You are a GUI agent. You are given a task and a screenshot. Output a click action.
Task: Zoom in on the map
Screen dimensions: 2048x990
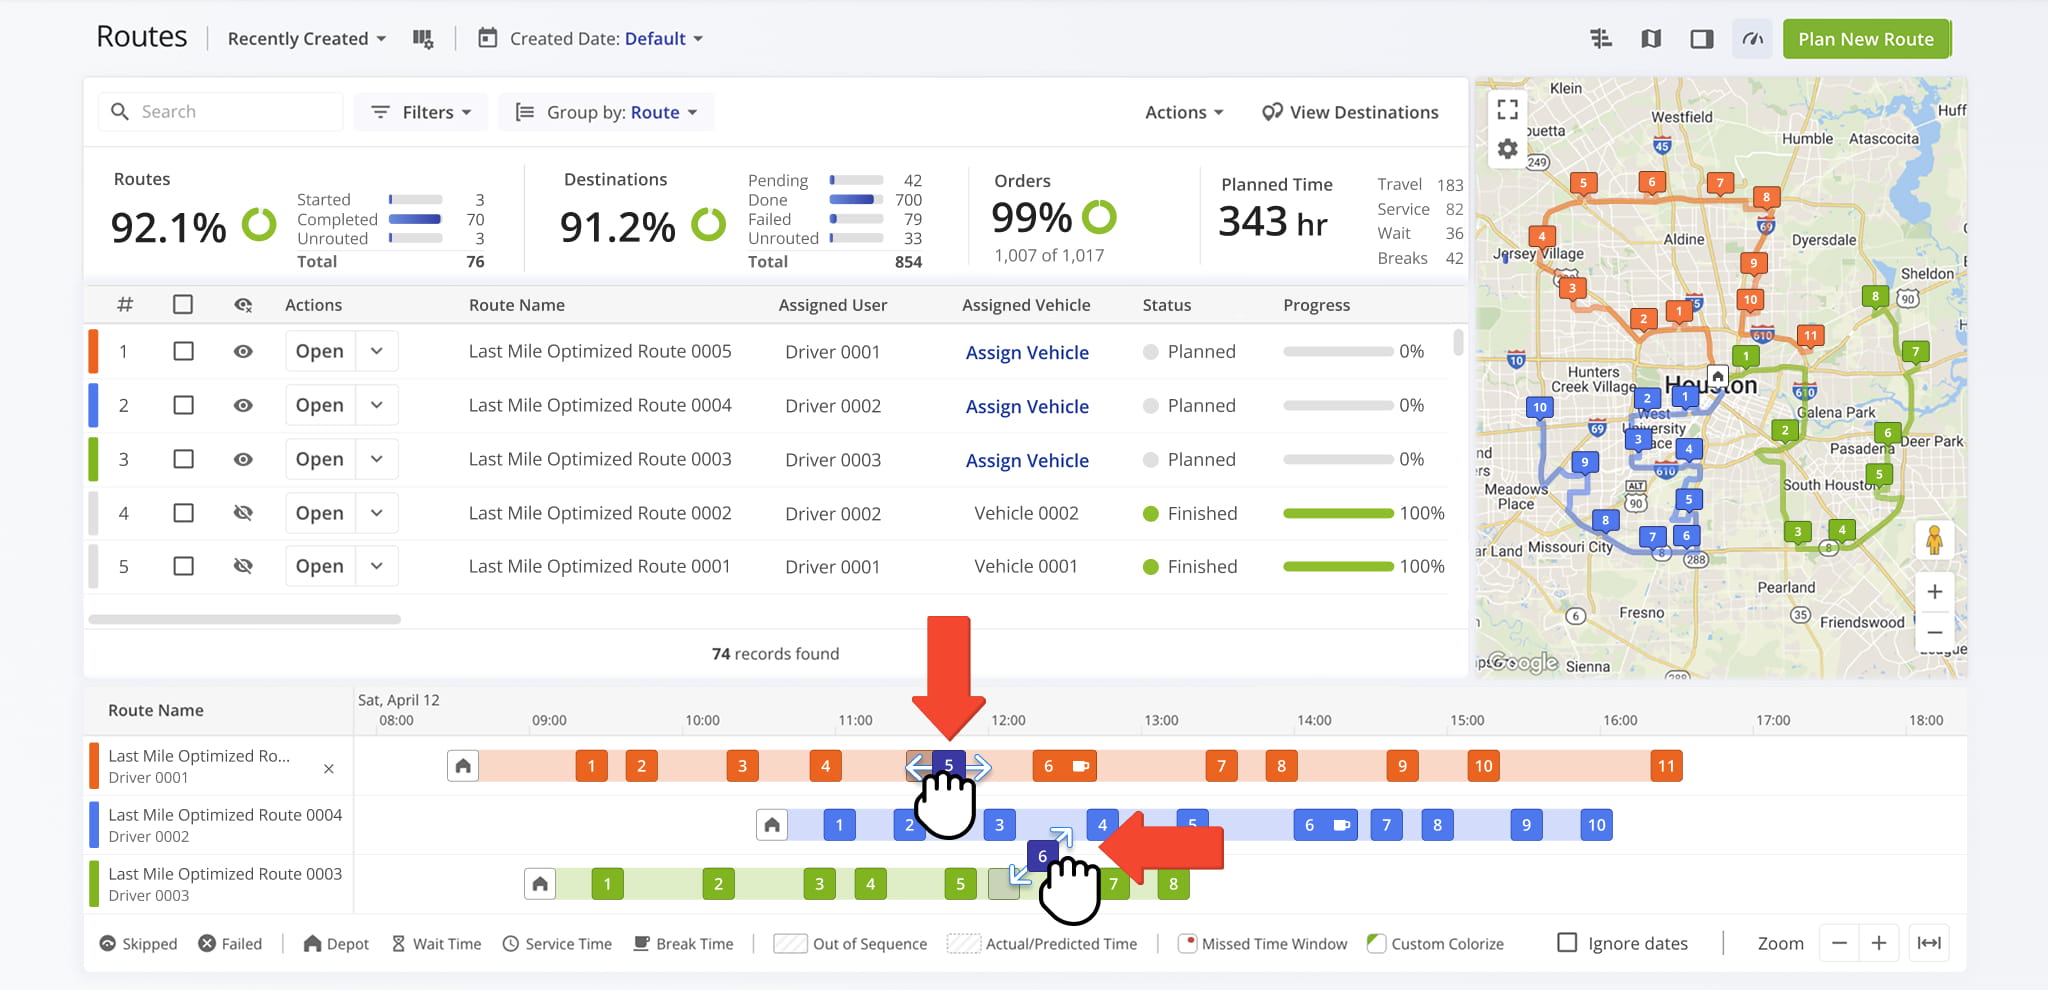(x=1934, y=592)
